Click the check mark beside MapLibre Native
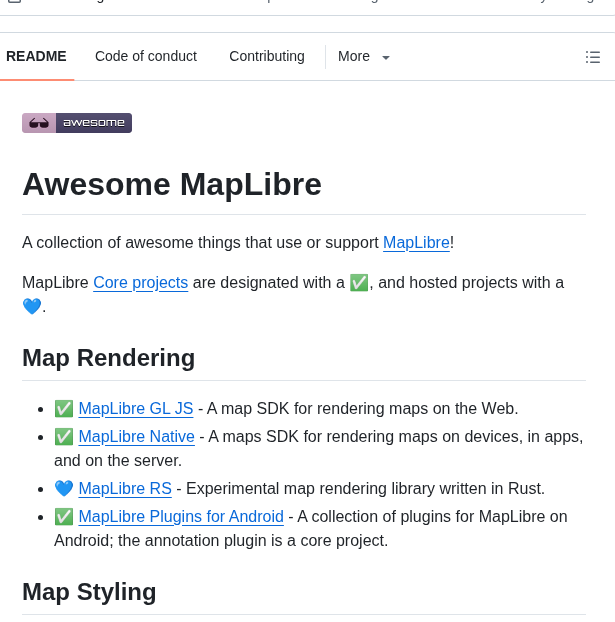615x622 pixels. click(64, 437)
